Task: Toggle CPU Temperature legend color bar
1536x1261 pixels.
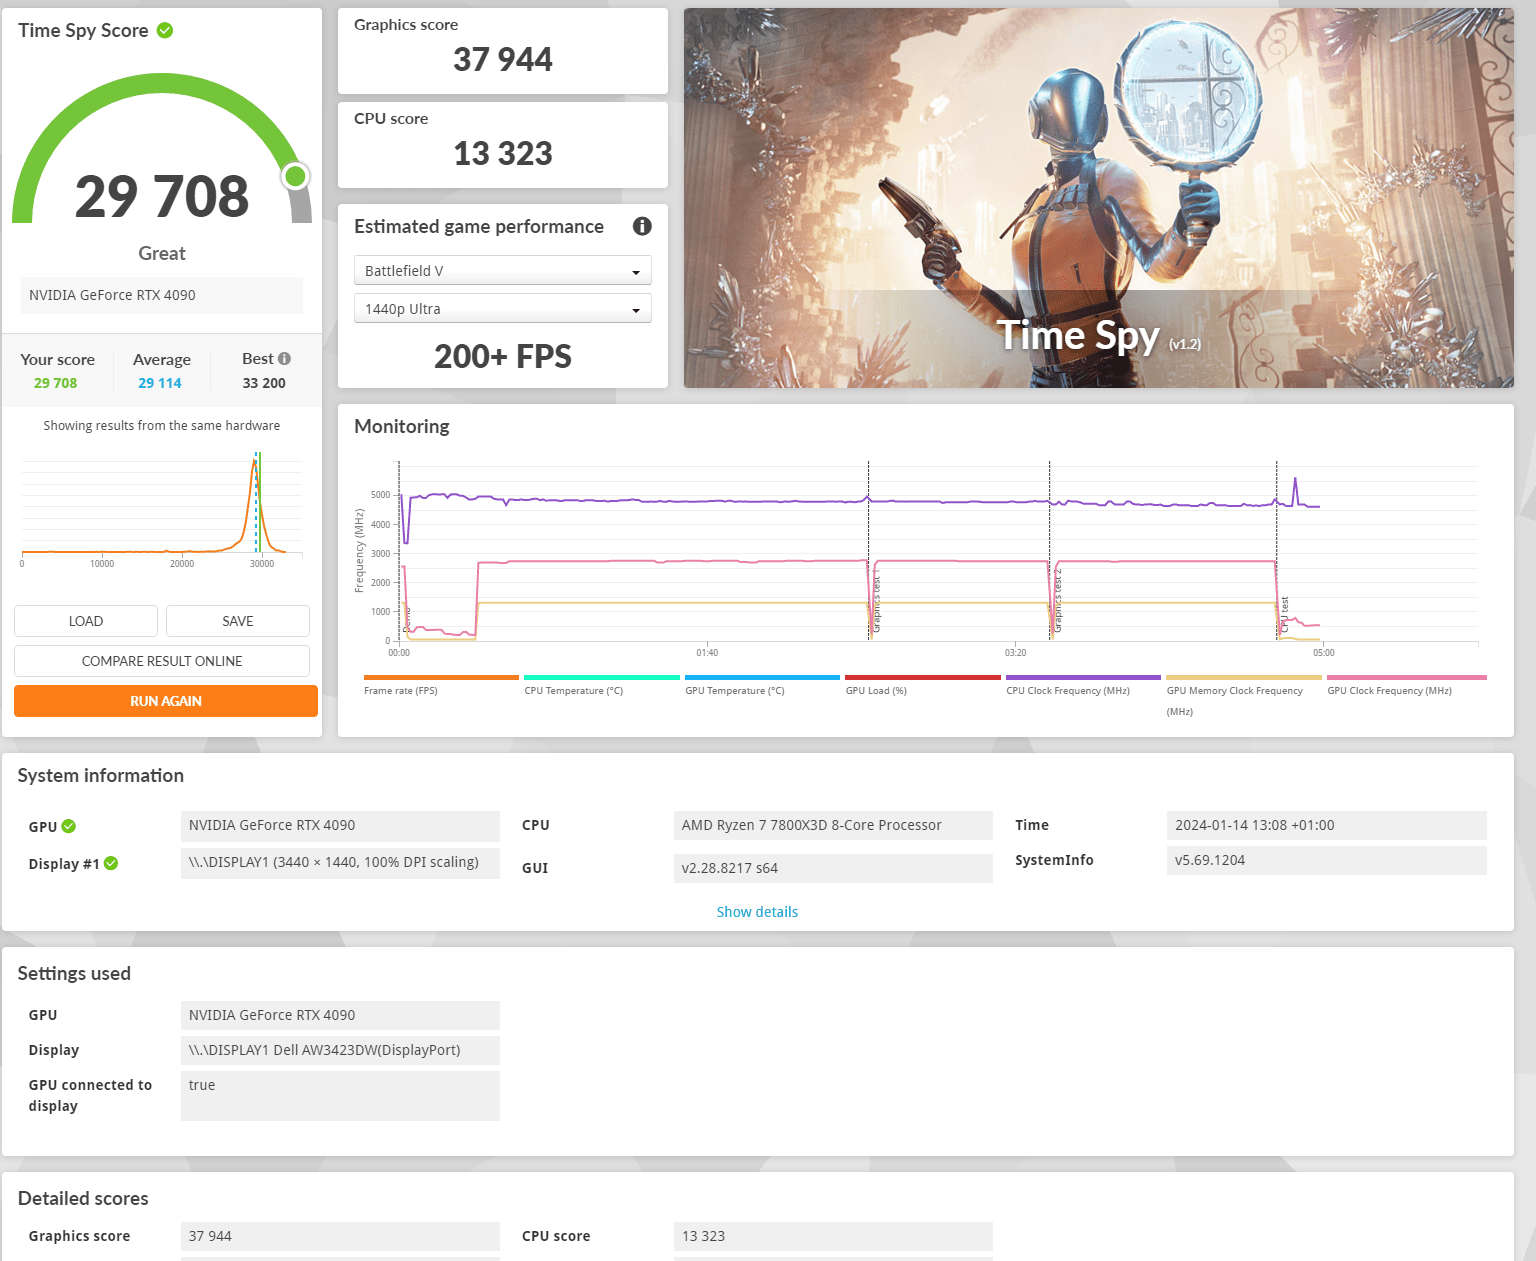Action: 602,677
